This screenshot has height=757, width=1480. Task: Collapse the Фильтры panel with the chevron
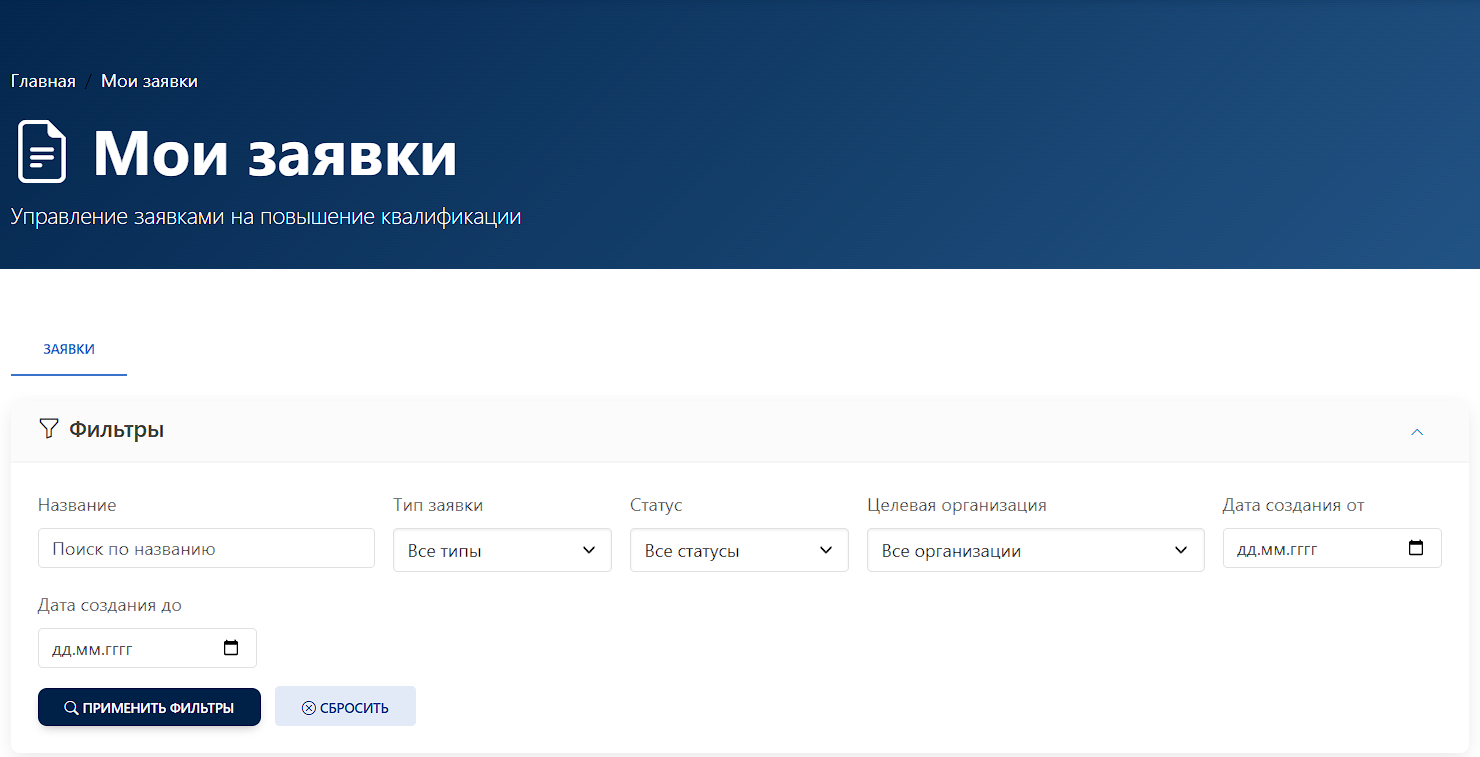tap(1416, 432)
